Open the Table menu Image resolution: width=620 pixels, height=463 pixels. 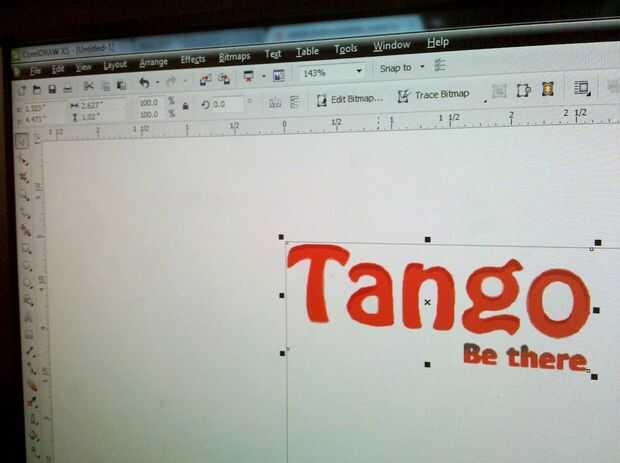307,51
